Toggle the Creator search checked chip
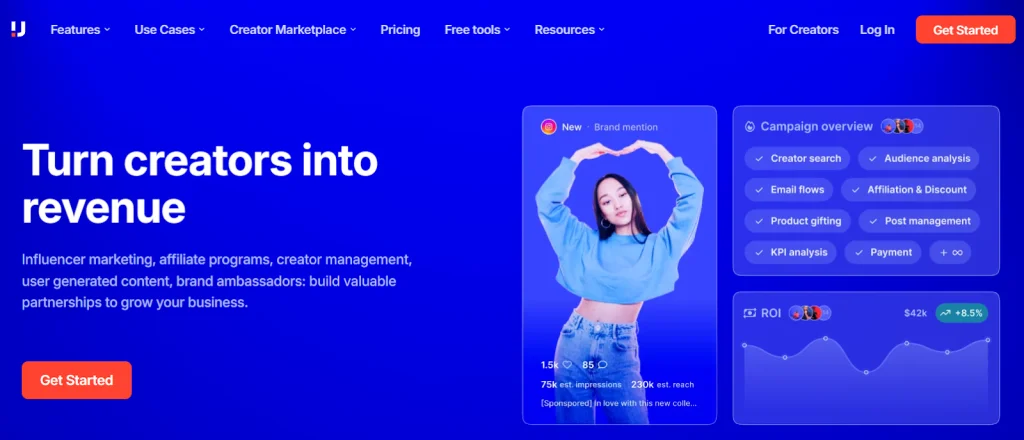This screenshot has height=440, width=1024. pyautogui.click(x=797, y=159)
